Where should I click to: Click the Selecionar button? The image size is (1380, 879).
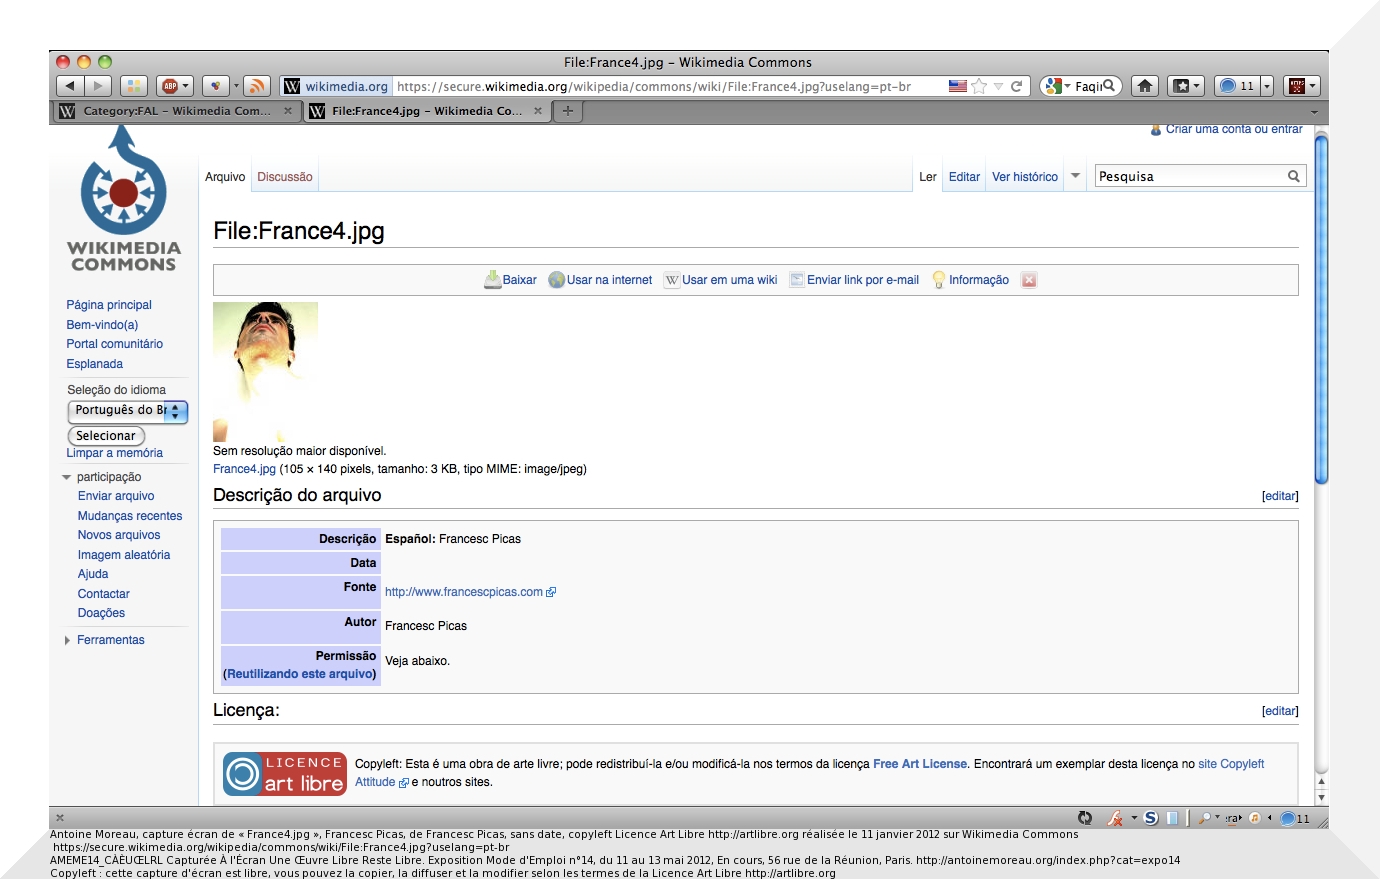tap(106, 436)
